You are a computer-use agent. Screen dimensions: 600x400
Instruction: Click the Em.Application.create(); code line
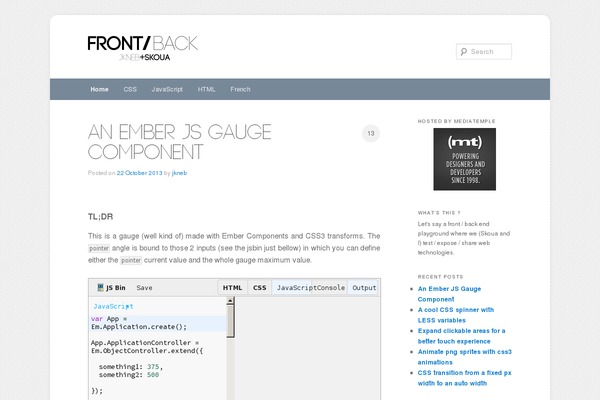pos(139,327)
